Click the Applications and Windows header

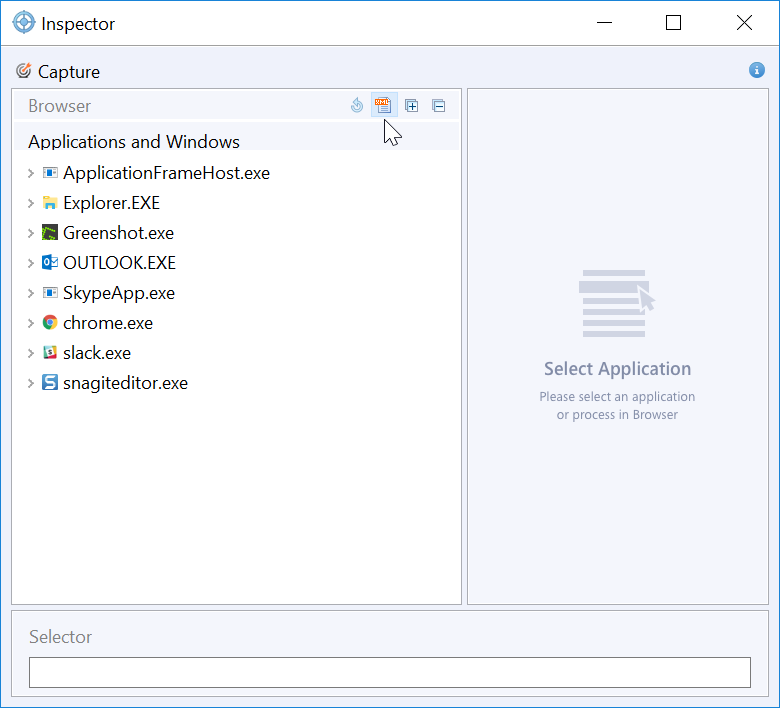(x=134, y=141)
